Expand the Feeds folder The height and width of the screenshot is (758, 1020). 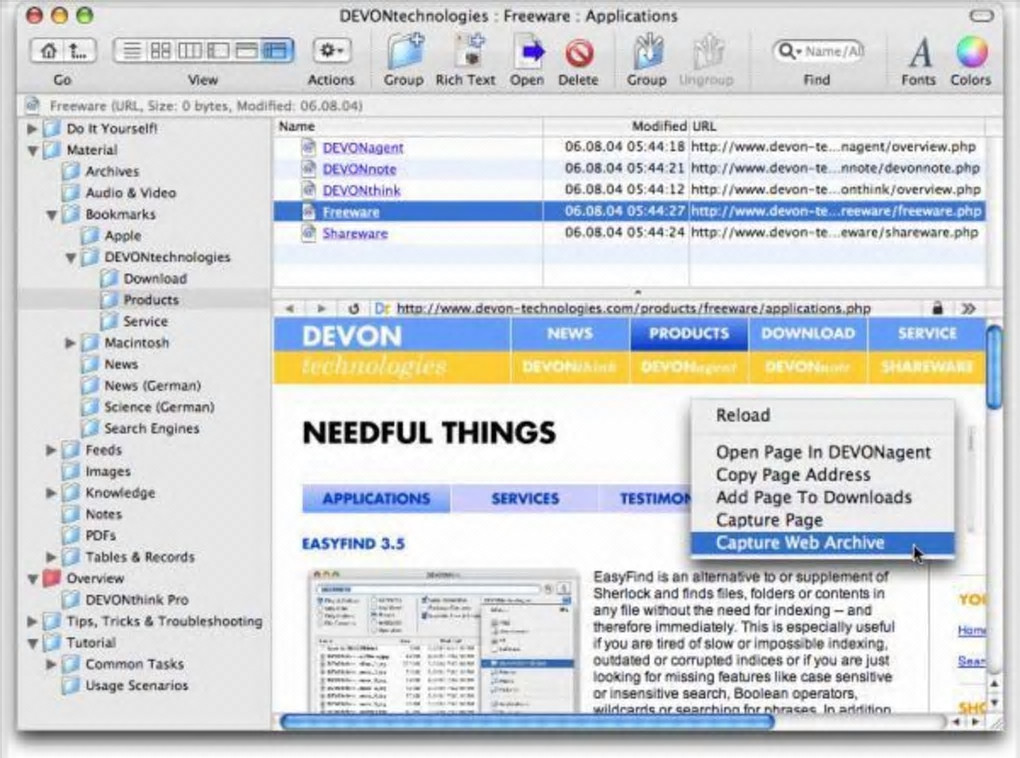tap(51, 450)
